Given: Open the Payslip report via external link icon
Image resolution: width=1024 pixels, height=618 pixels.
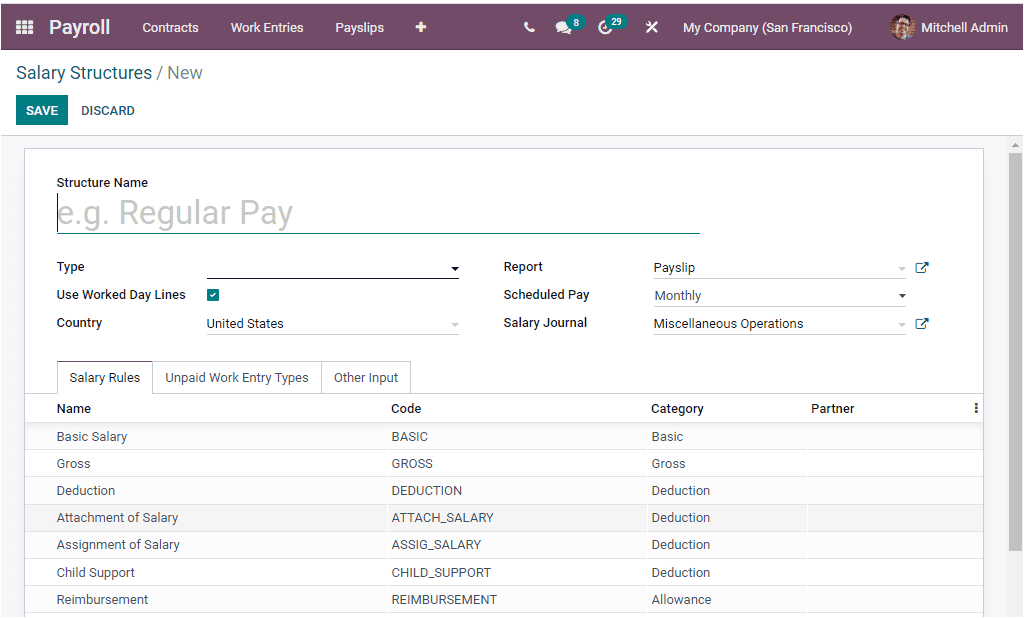Looking at the screenshot, I should point(922,267).
